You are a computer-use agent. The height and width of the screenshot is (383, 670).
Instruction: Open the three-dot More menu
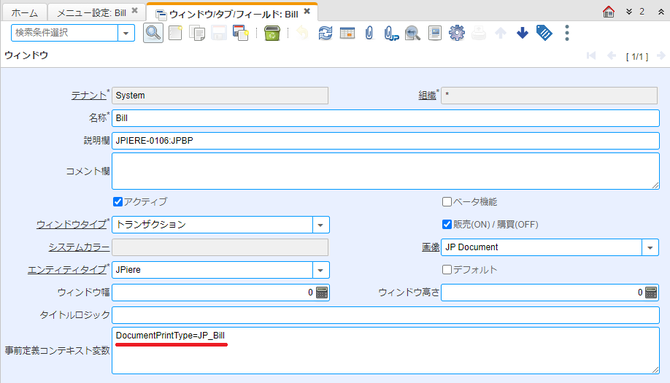pos(567,33)
